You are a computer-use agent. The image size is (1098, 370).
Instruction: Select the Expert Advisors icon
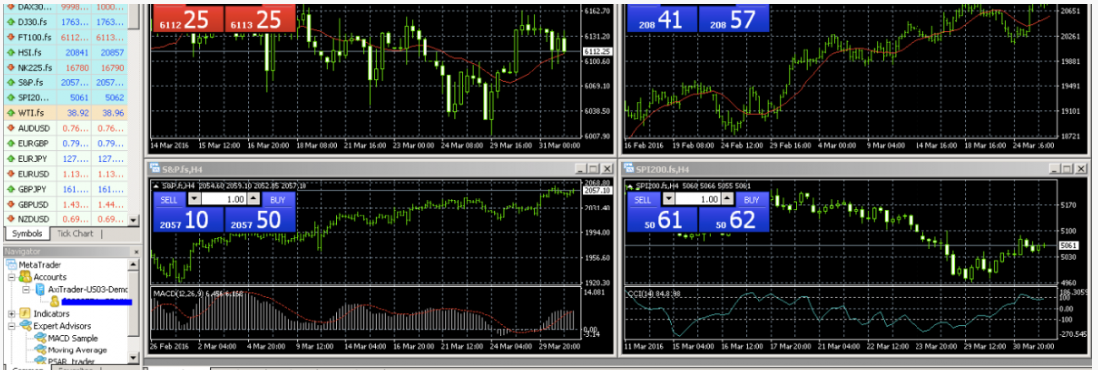pyautogui.click(x=25, y=326)
